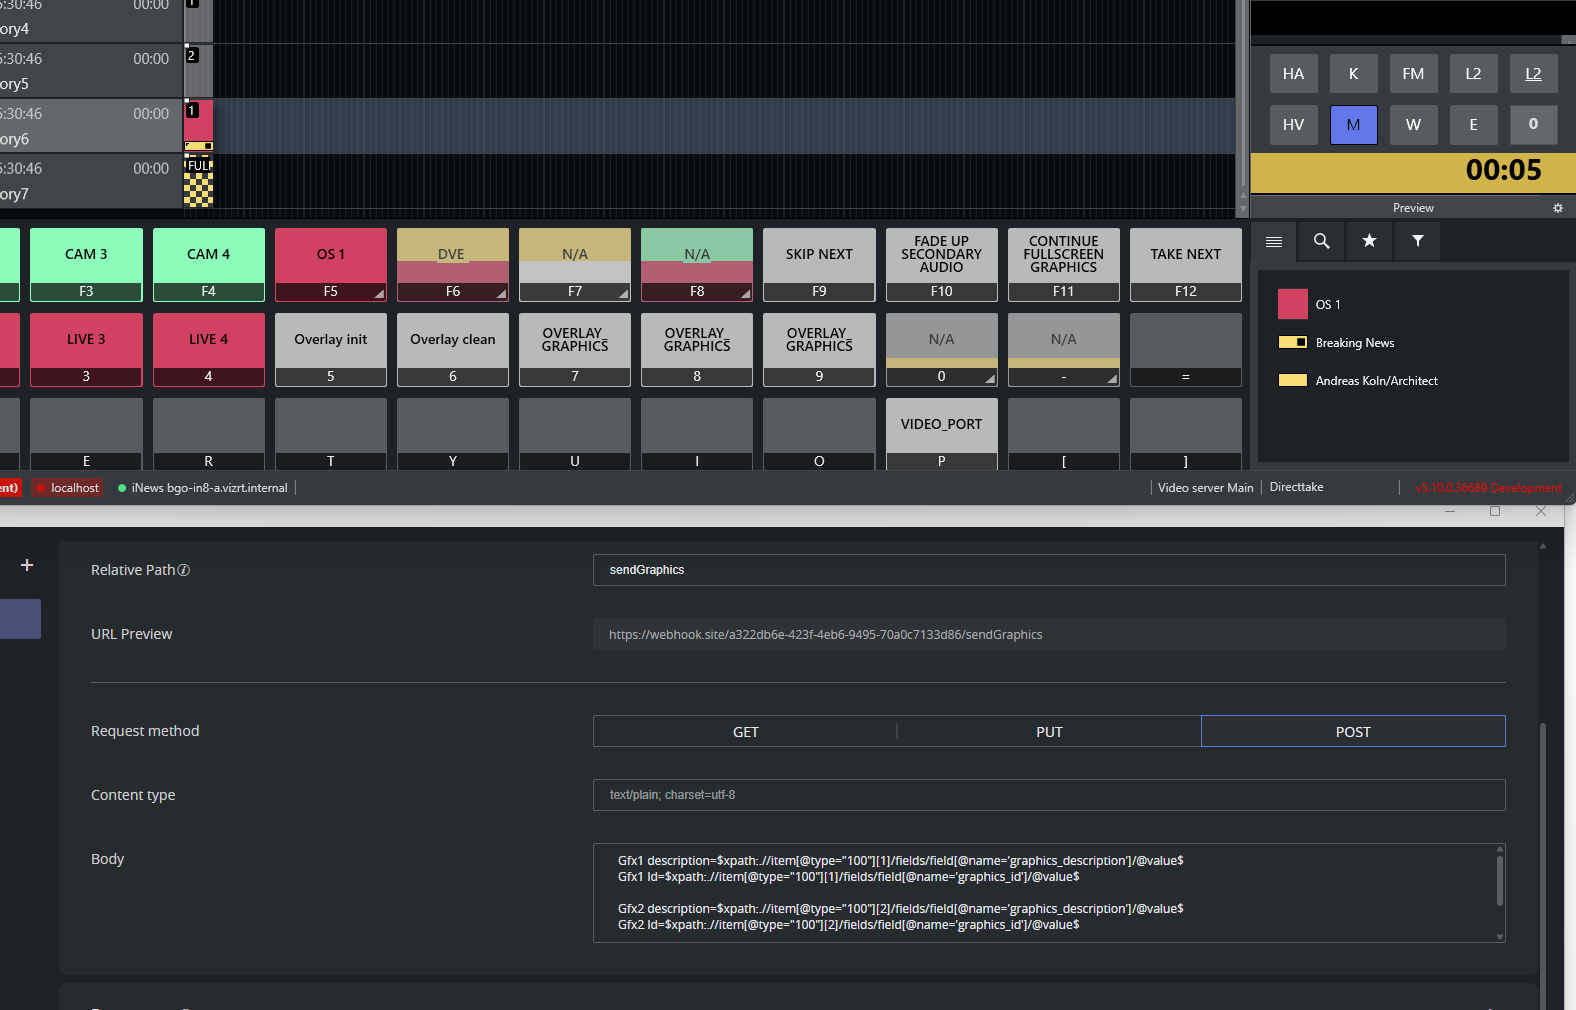
Task: Click the OS 1 red color swatch
Action: click(x=1292, y=304)
